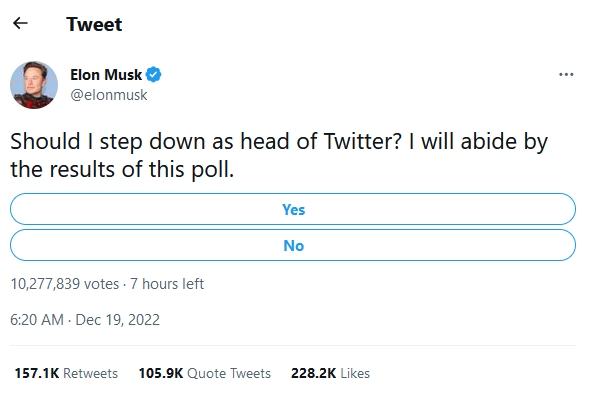Image resolution: width=591 pixels, height=395 pixels.
Task: Click the 7 hours left text
Action: [x=167, y=284]
